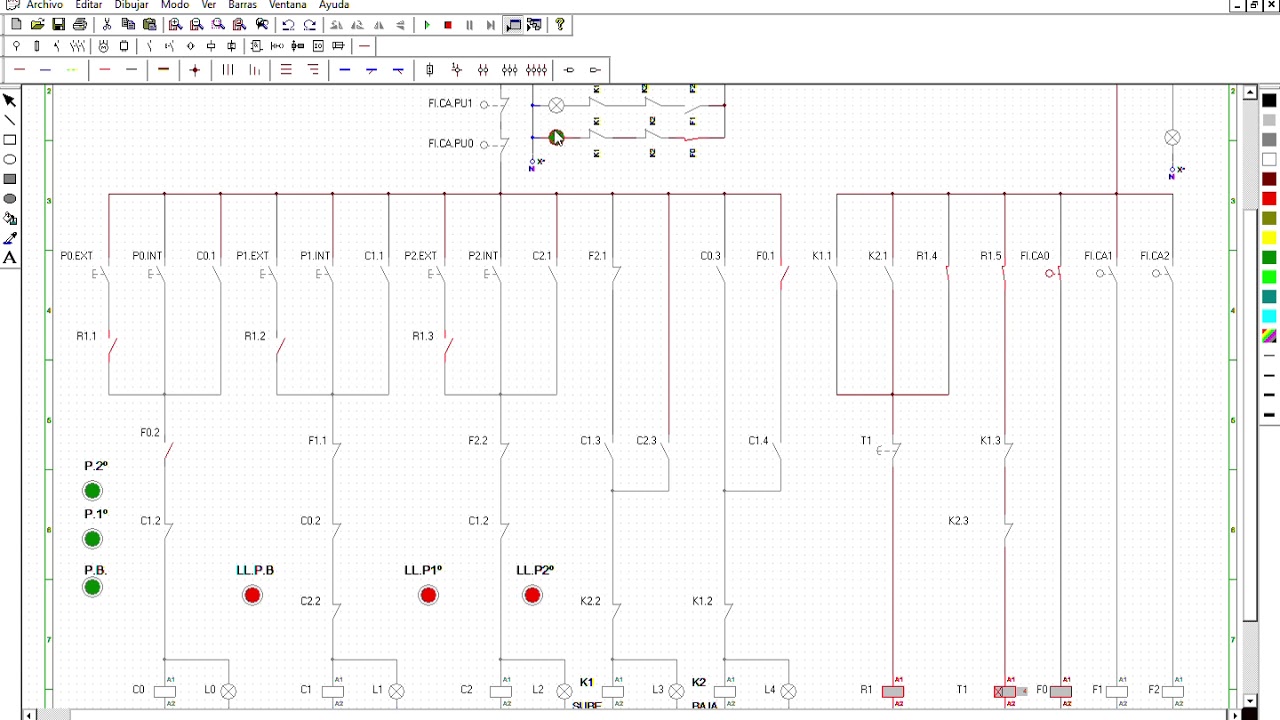Stop the simulation with red square
The width and height of the screenshot is (1280, 720).
(x=448, y=24)
